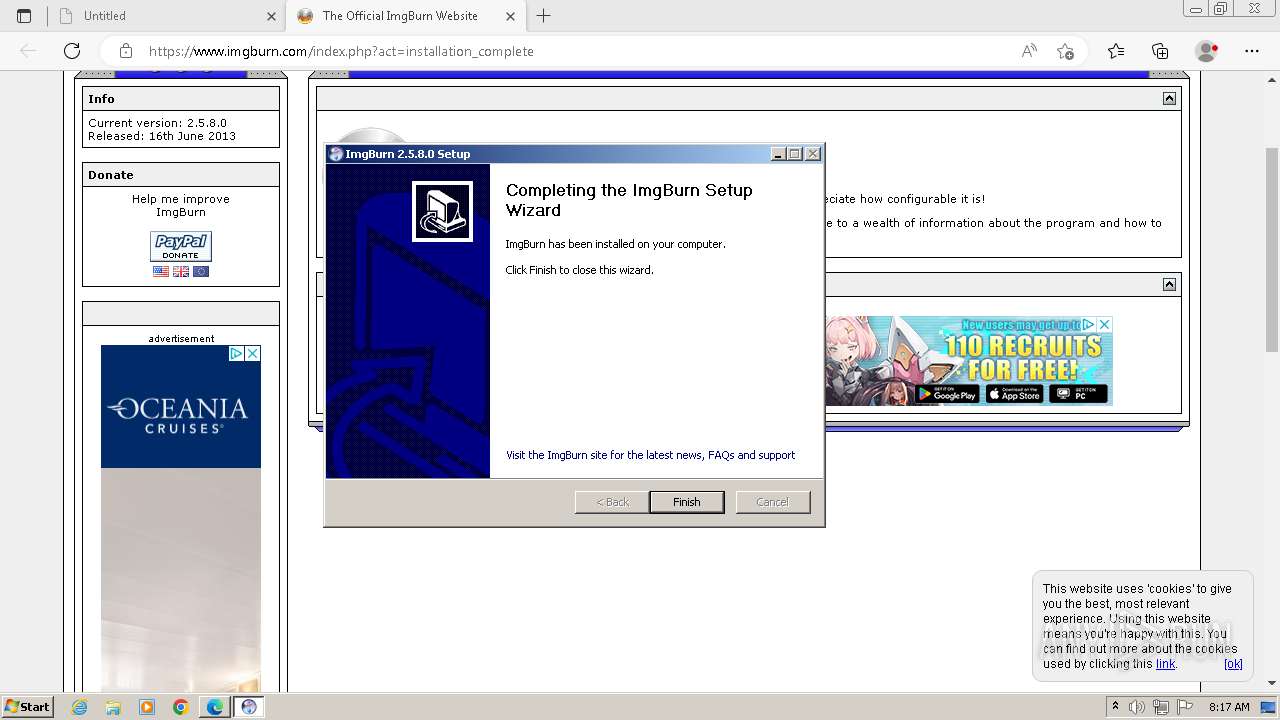Open the tab actions menu icon
1280x720 pixels.
click(24, 16)
